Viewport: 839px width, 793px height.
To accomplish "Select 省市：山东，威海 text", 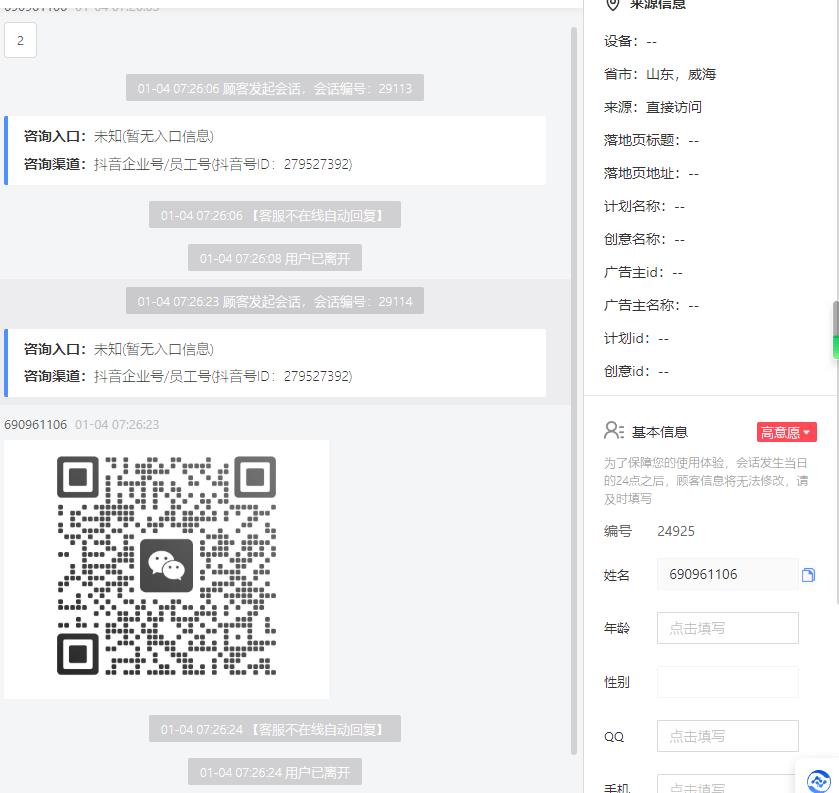I will 660,74.
